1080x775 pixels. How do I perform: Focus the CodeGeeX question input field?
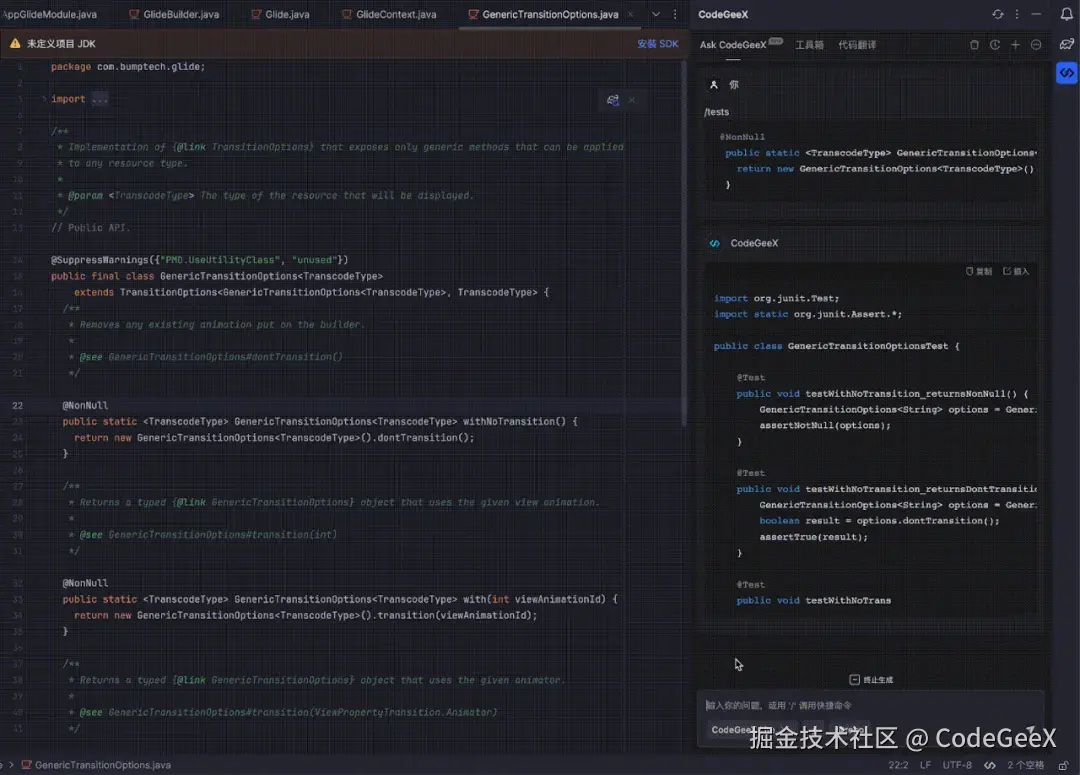(871, 705)
